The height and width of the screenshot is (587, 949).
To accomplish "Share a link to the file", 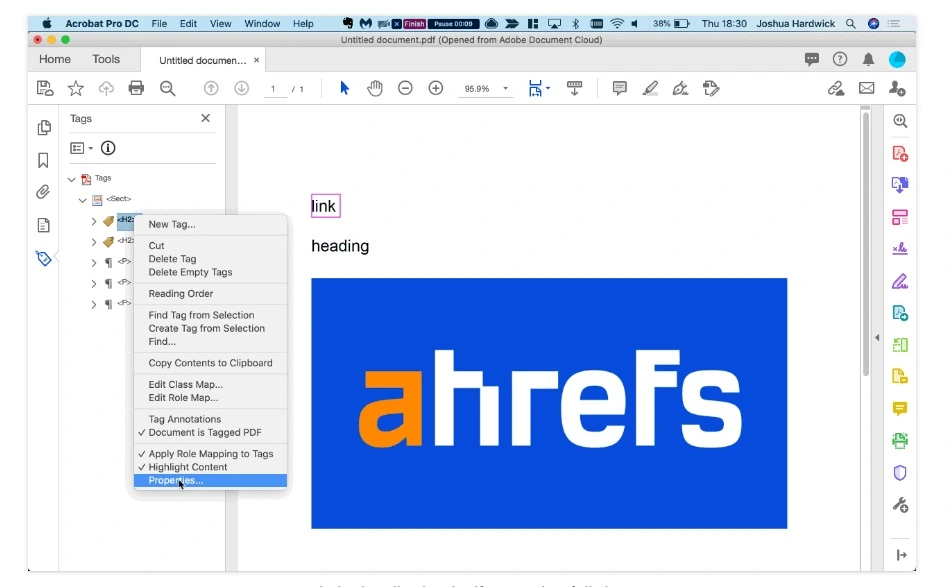I will 836,88.
